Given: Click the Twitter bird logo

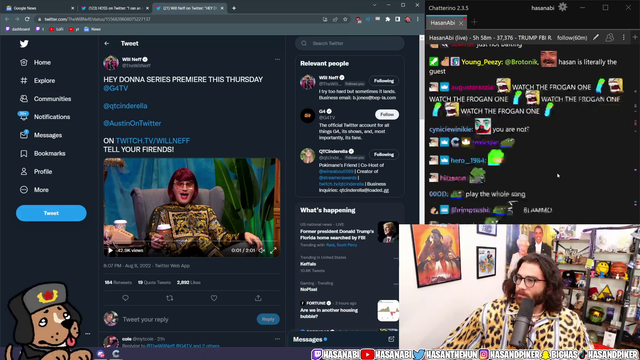Looking at the screenshot, I should tap(24, 44).
